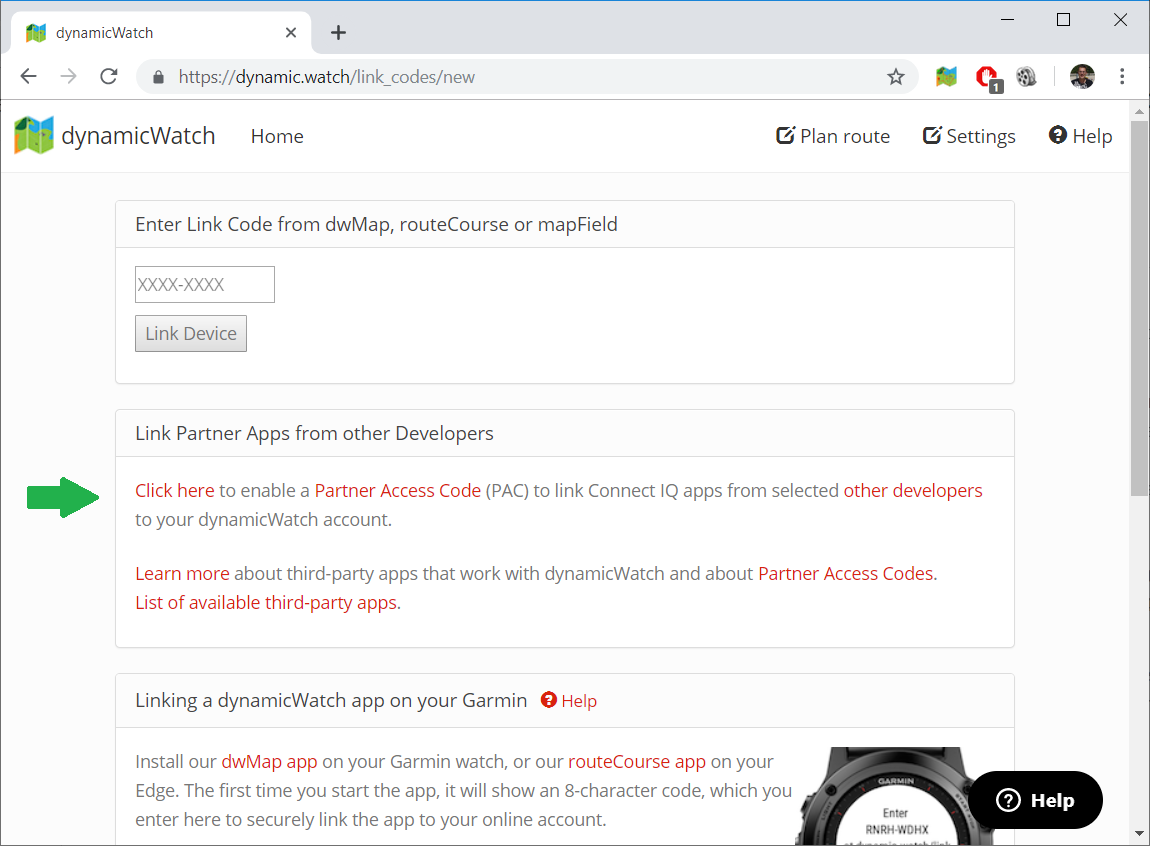
Task: Click the red ad-blocker extension icon
Action: (x=987, y=77)
